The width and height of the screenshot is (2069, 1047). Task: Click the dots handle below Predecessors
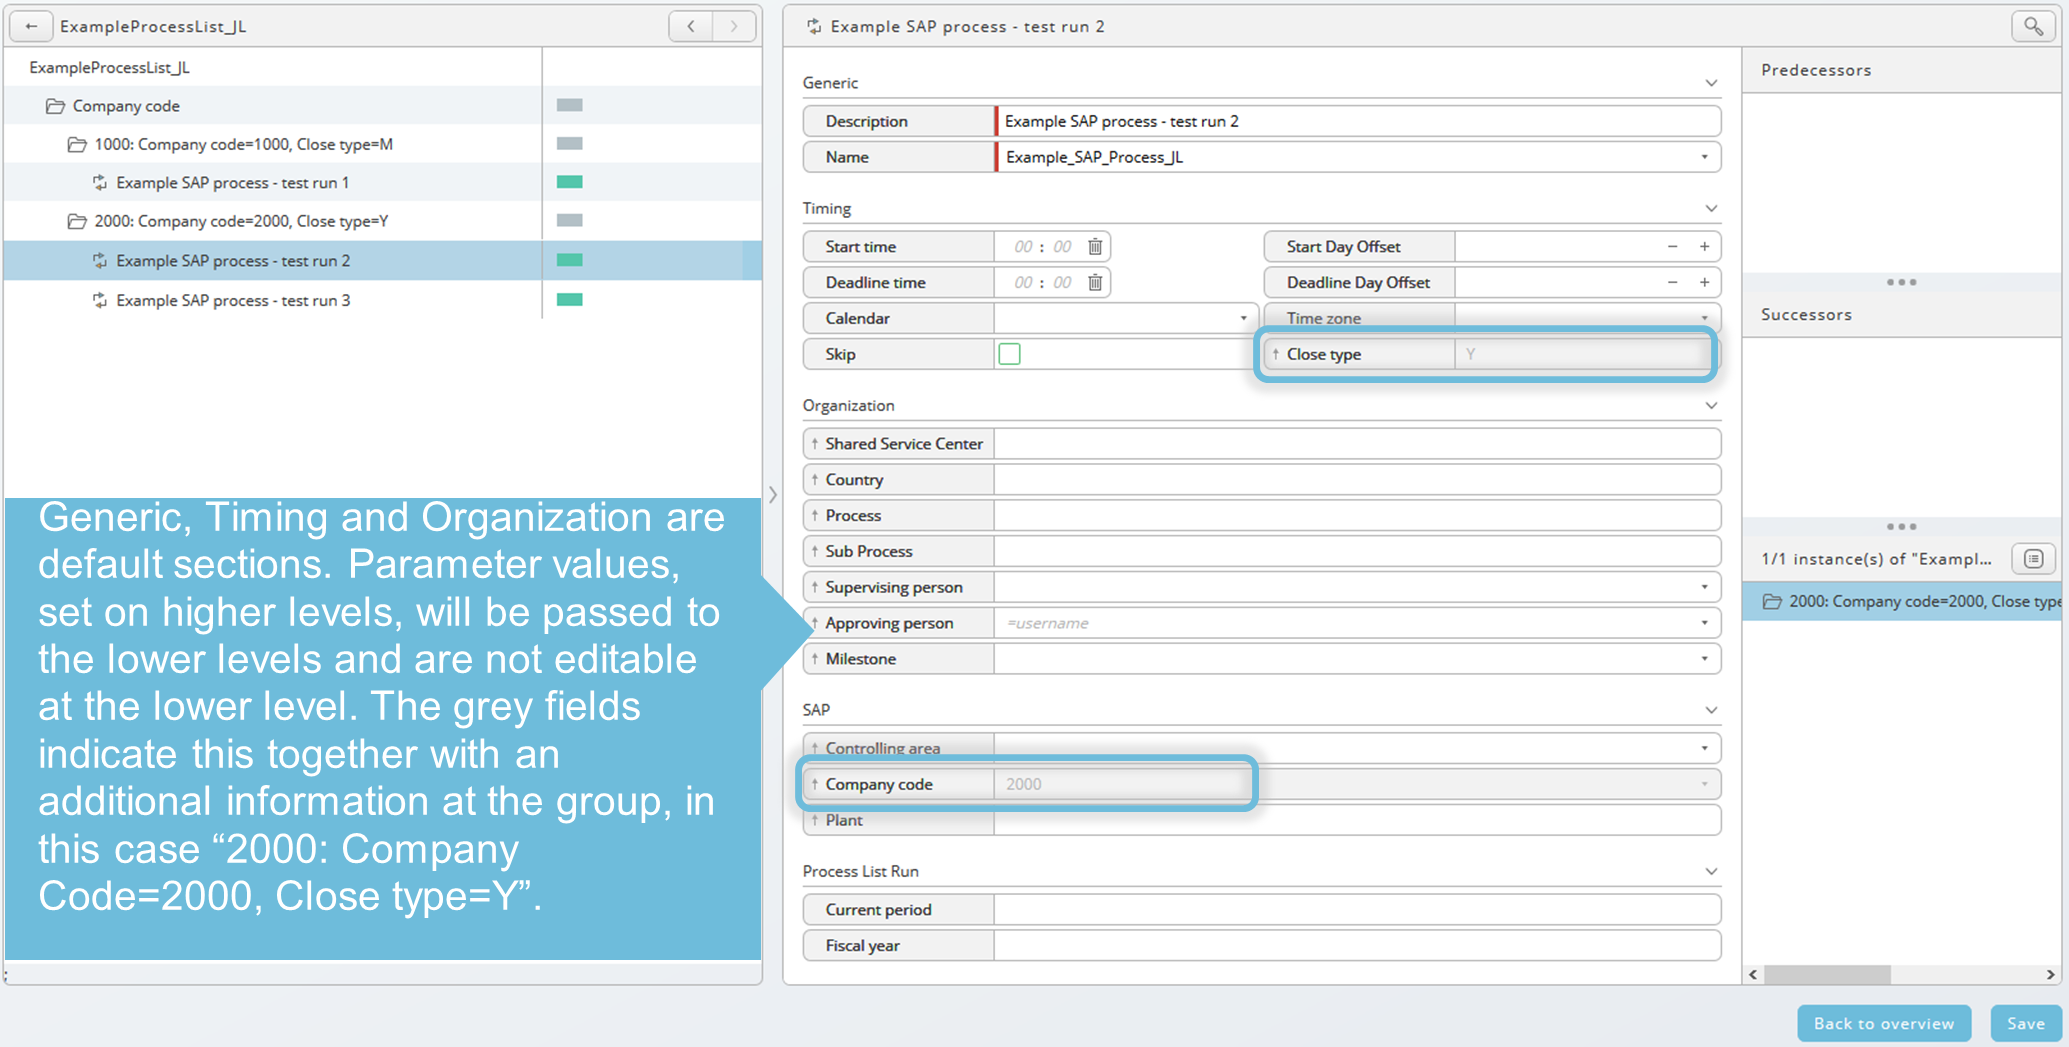tap(1901, 282)
